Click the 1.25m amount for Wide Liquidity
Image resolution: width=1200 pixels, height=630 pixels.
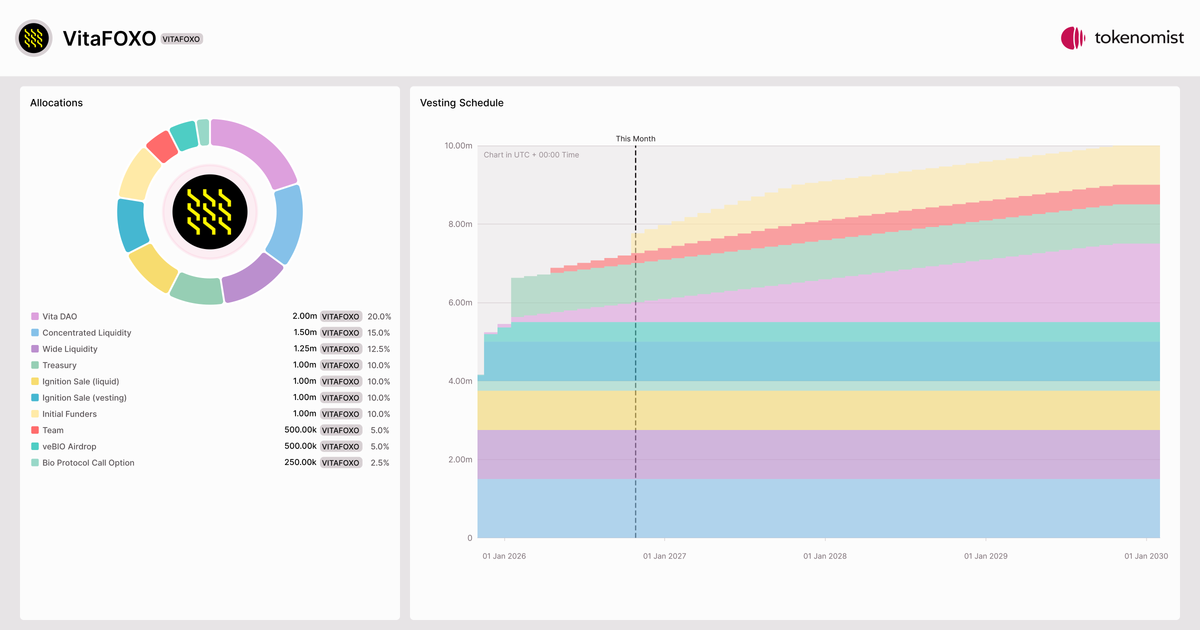304,349
